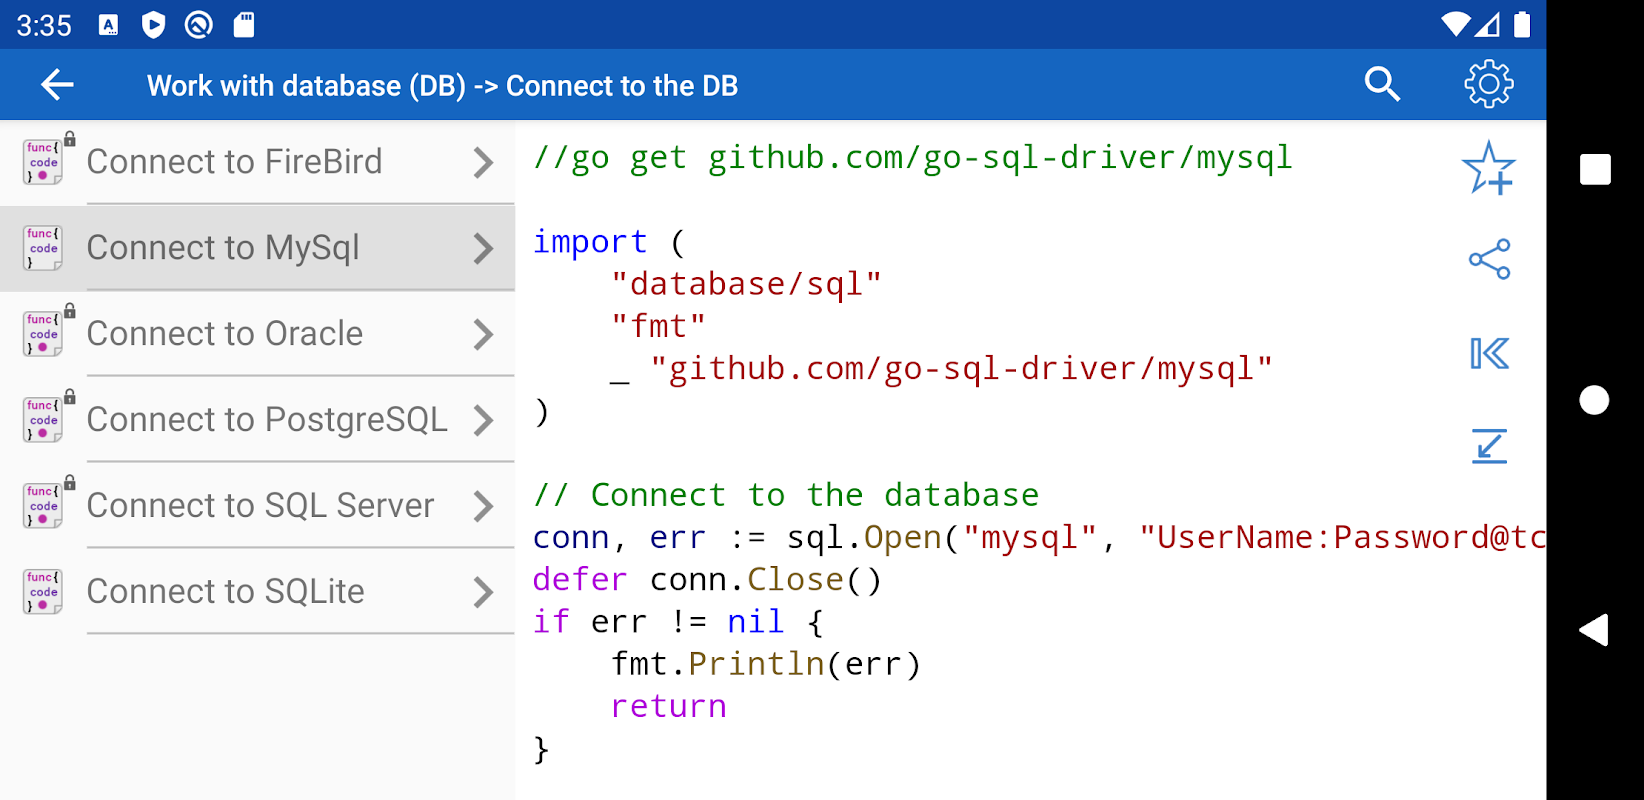Open settings gear icon
This screenshot has height=800, width=1644.
coord(1489,84)
